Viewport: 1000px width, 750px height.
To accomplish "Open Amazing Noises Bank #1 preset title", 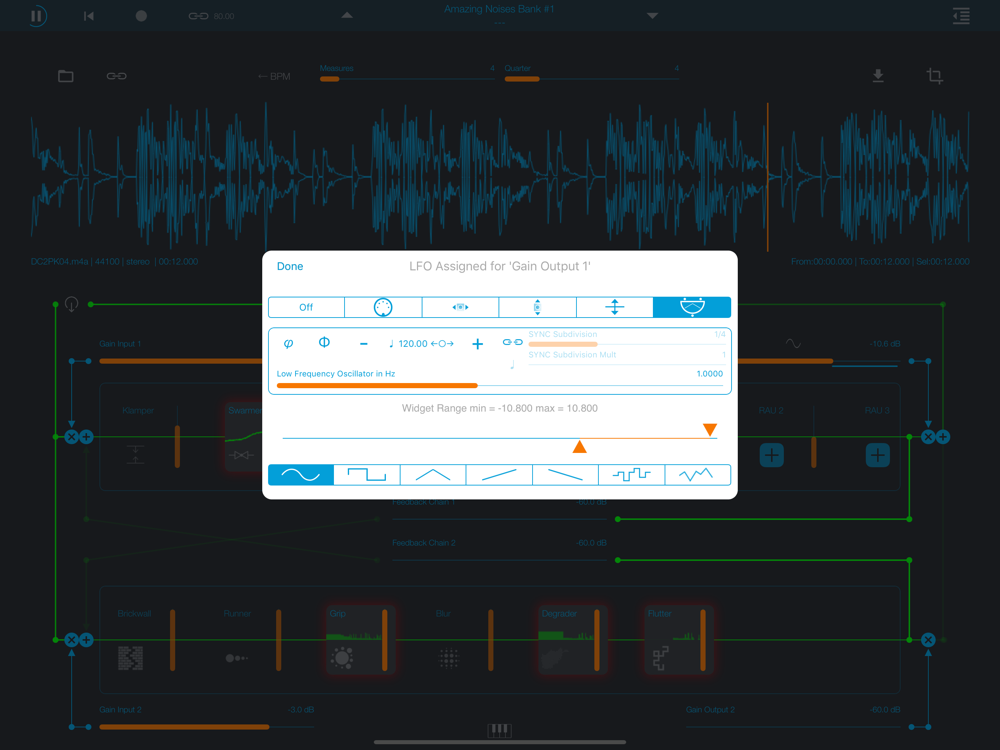I will click(499, 10).
